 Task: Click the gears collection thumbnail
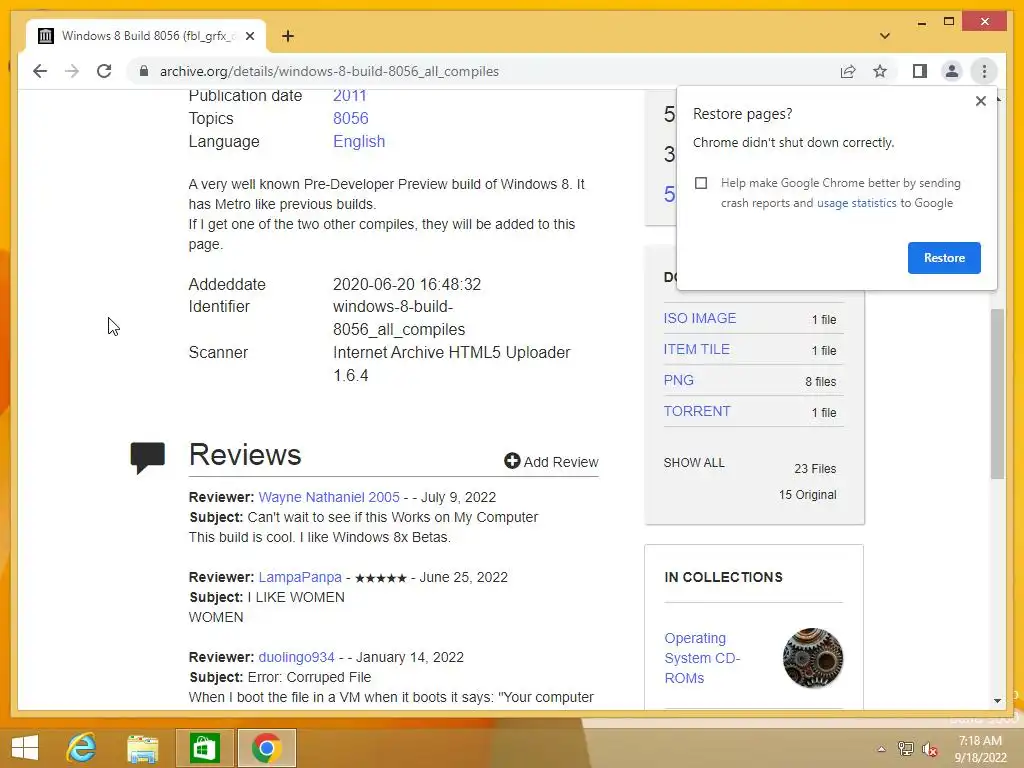[x=812, y=658]
